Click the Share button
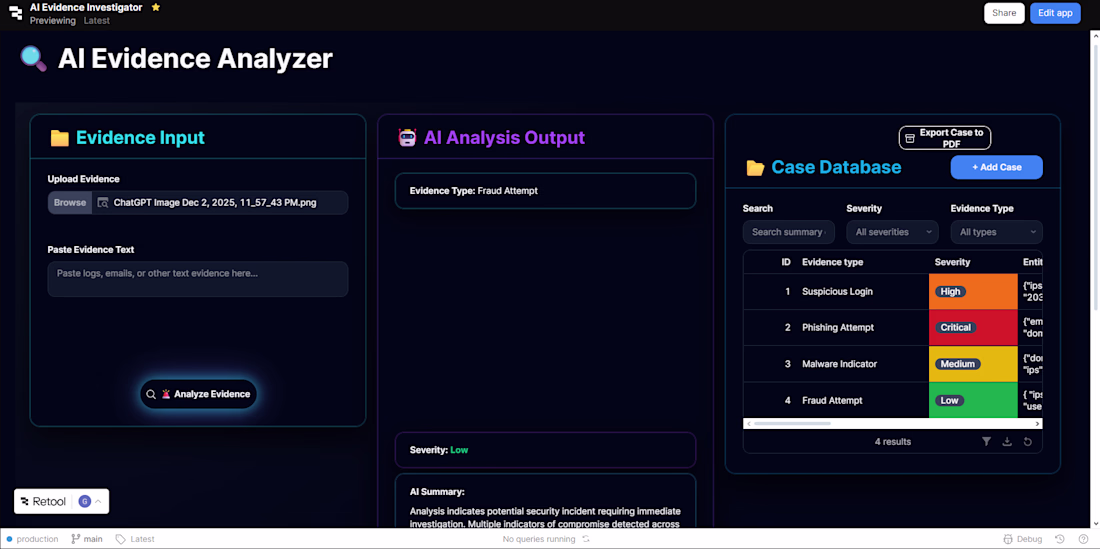1100x549 pixels. pyautogui.click(x=1004, y=13)
